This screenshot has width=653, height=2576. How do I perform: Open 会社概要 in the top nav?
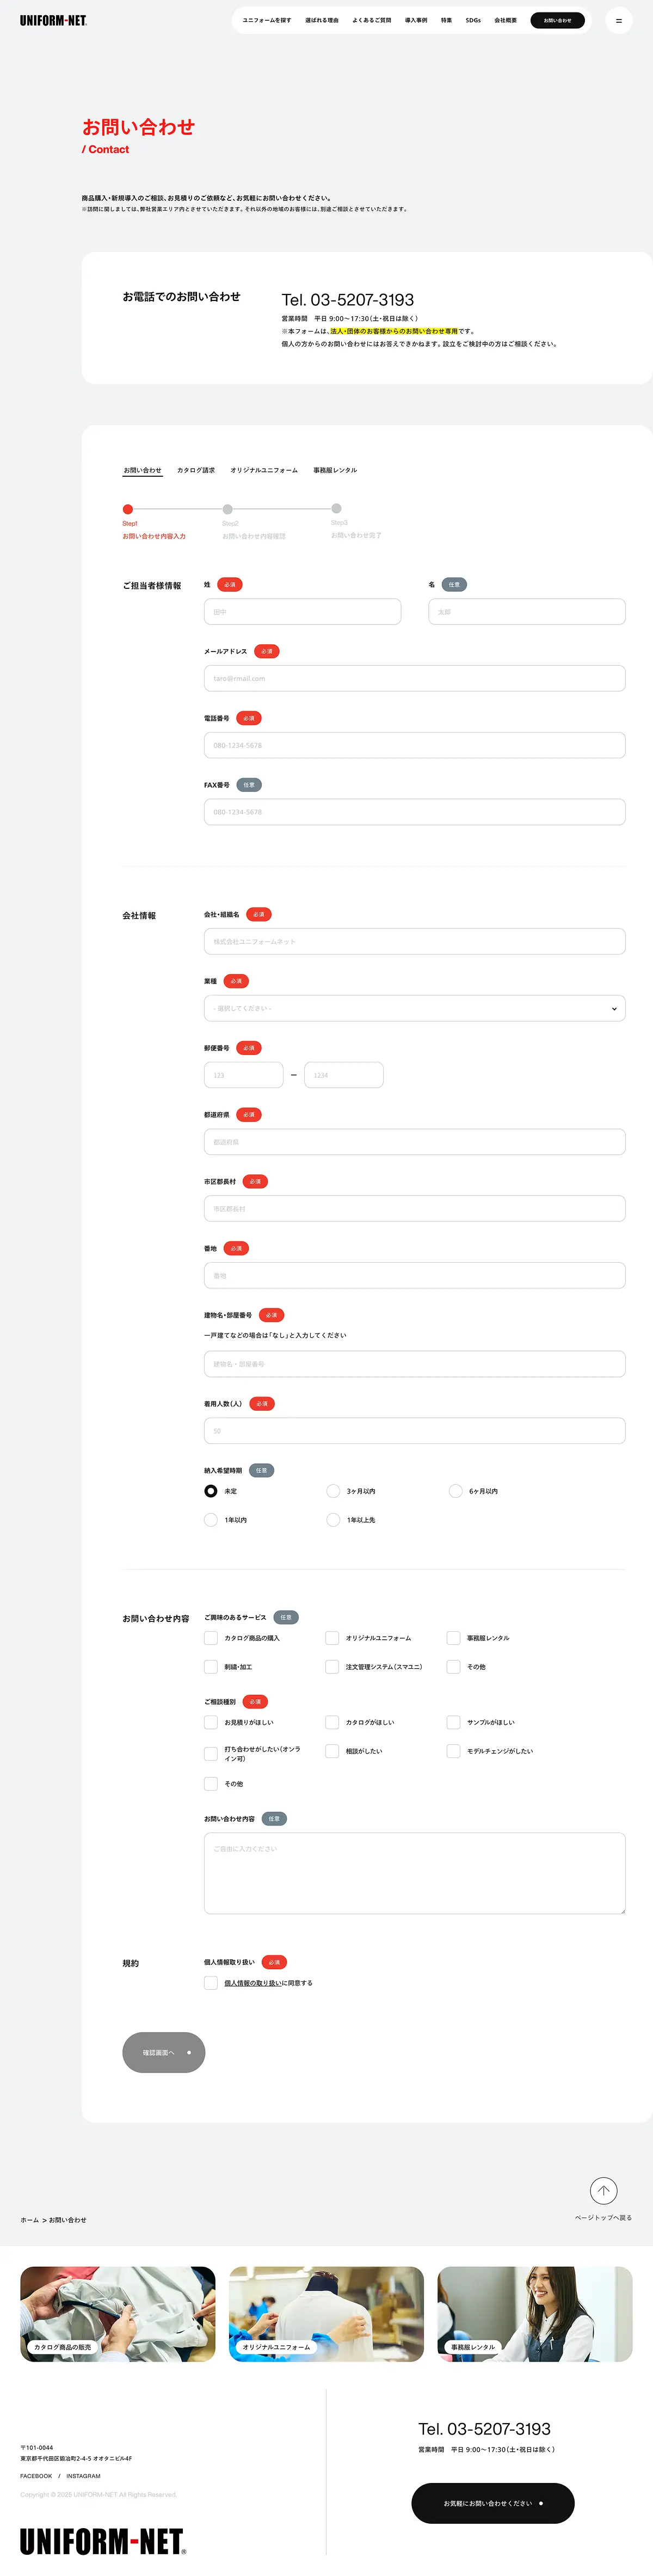505,20
